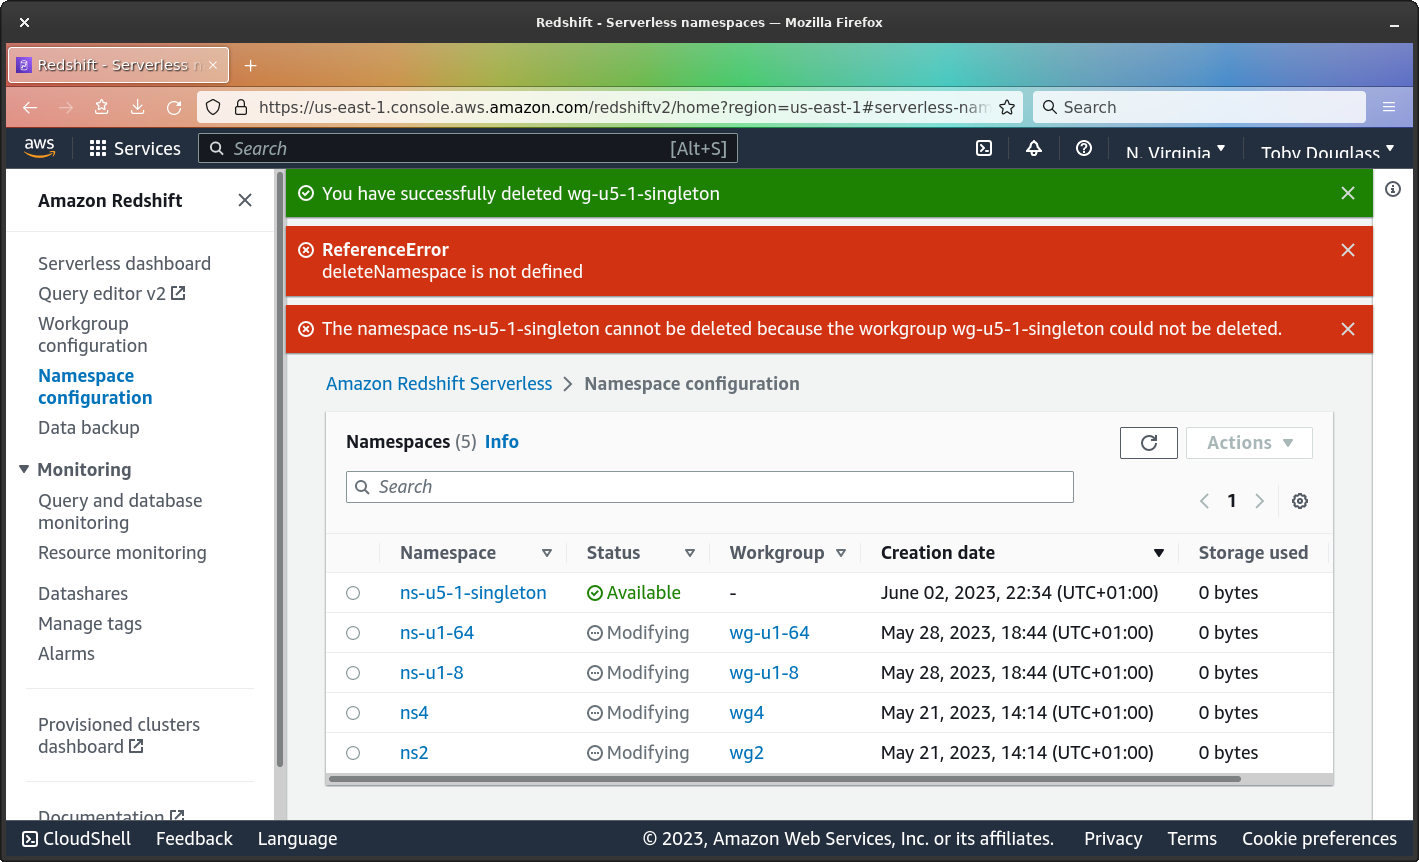1419x862 pixels.
Task: Open Provisioned clusters dashboard
Action: tap(118, 735)
